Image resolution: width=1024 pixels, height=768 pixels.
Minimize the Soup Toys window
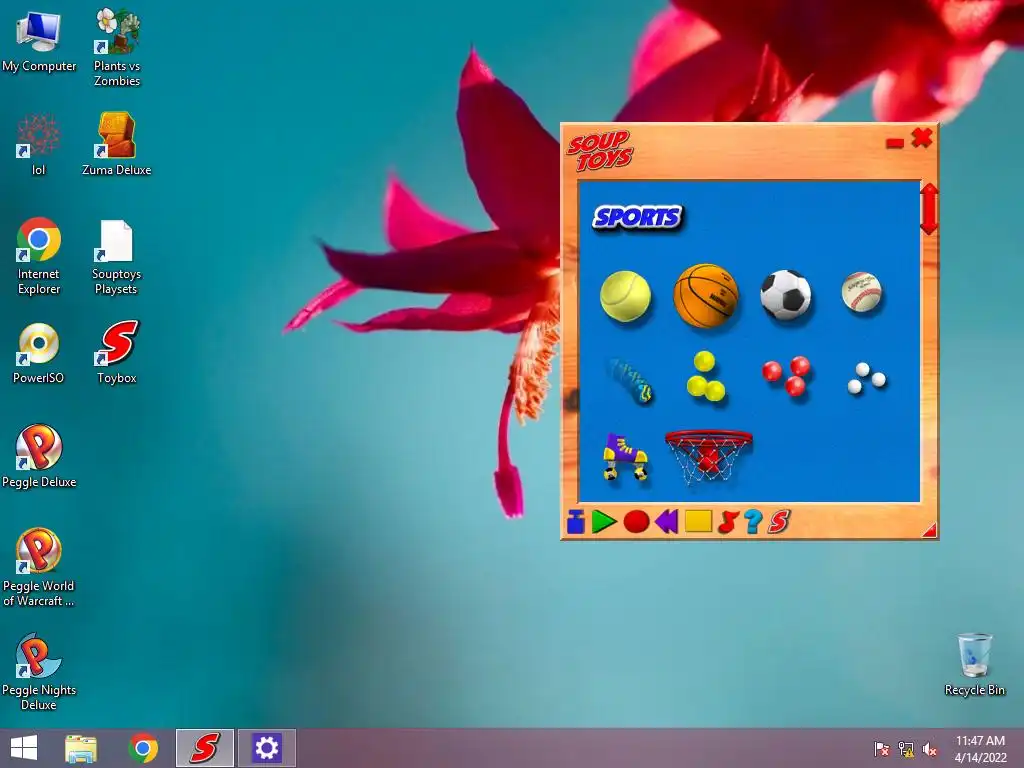pos(895,142)
